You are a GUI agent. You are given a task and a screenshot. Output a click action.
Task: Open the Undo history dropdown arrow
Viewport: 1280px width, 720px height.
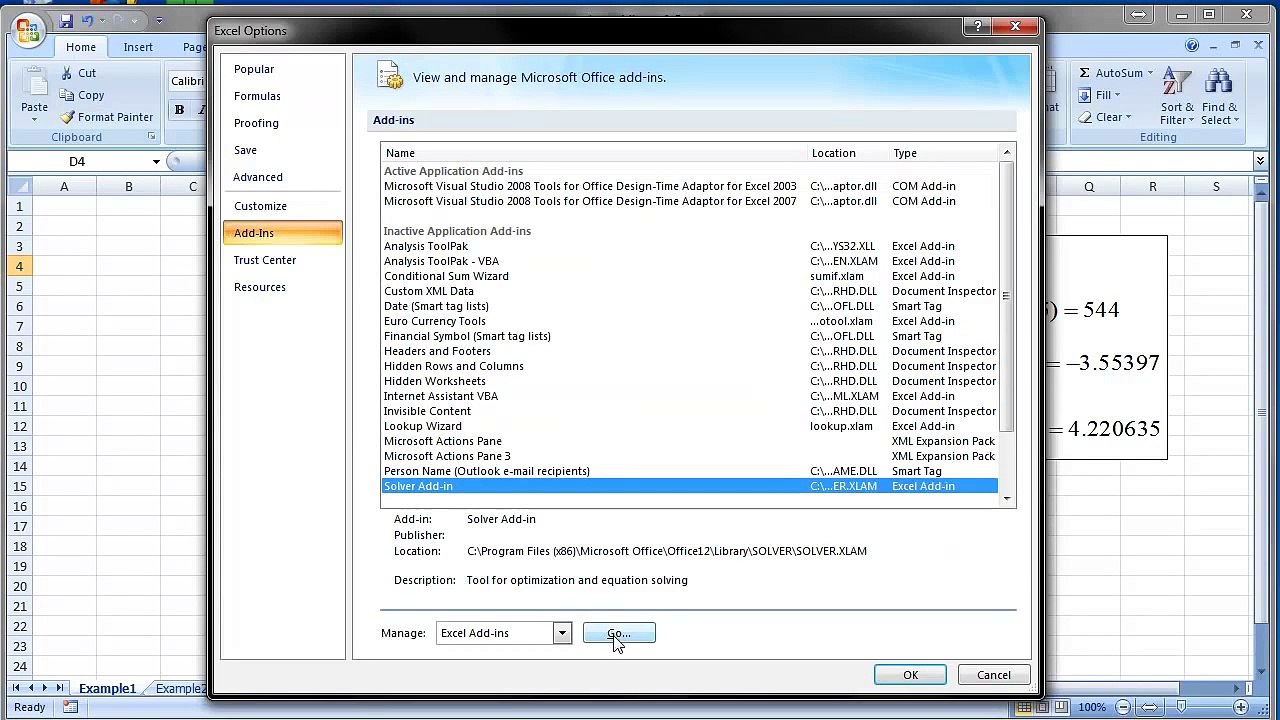click(101, 20)
